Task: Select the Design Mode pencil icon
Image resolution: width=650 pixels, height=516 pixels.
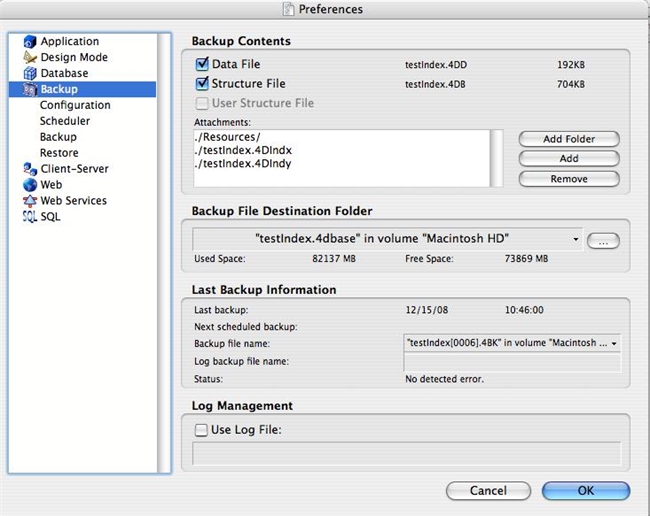Action: pos(29,58)
